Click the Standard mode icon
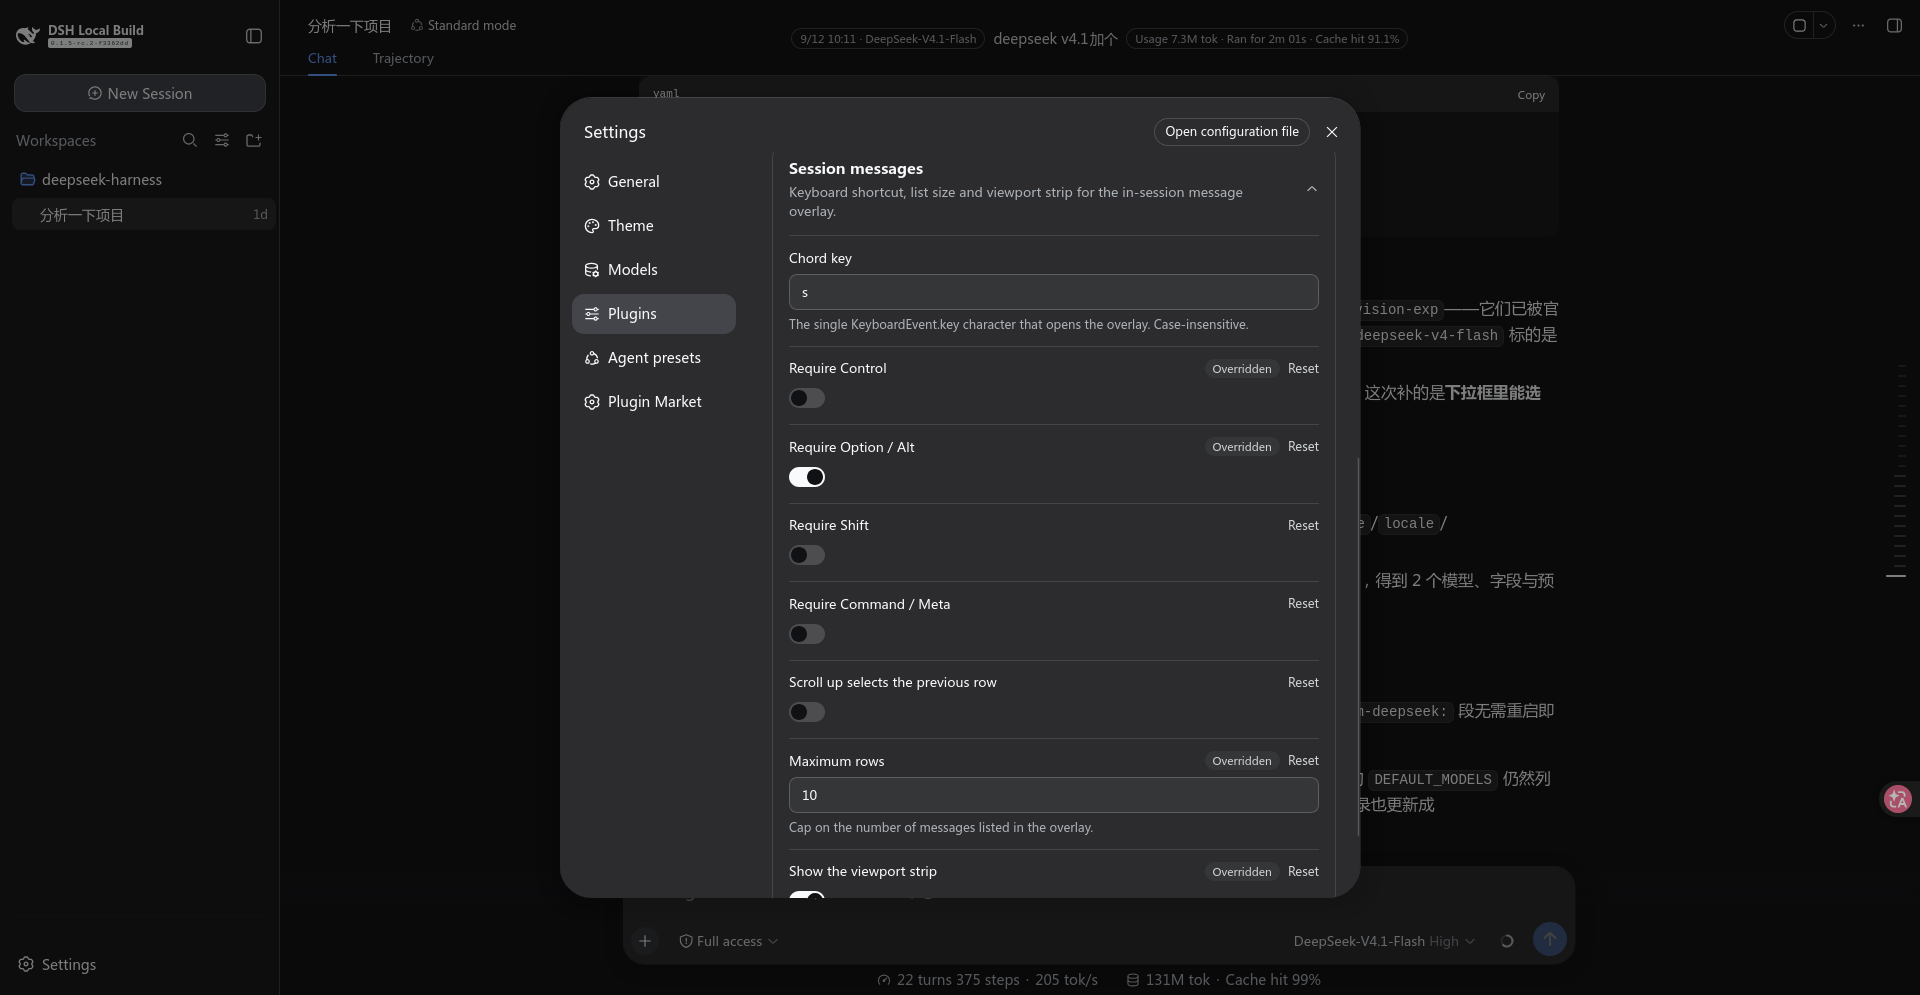Viewport: 1920px width, 995px height. click(x=417, y=25)
